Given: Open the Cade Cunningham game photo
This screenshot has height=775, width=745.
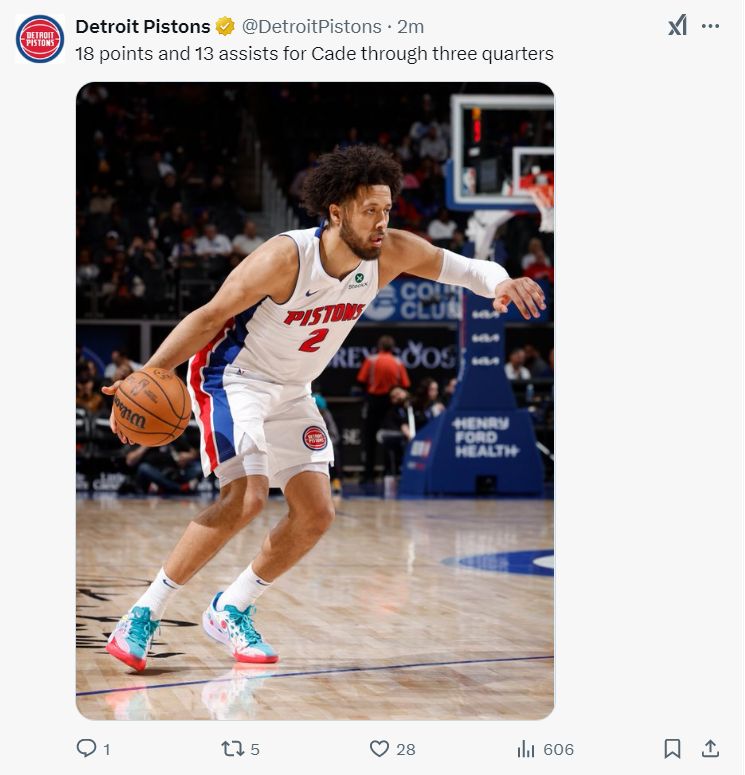Looking at the screenshot, I should pos(315,400).
